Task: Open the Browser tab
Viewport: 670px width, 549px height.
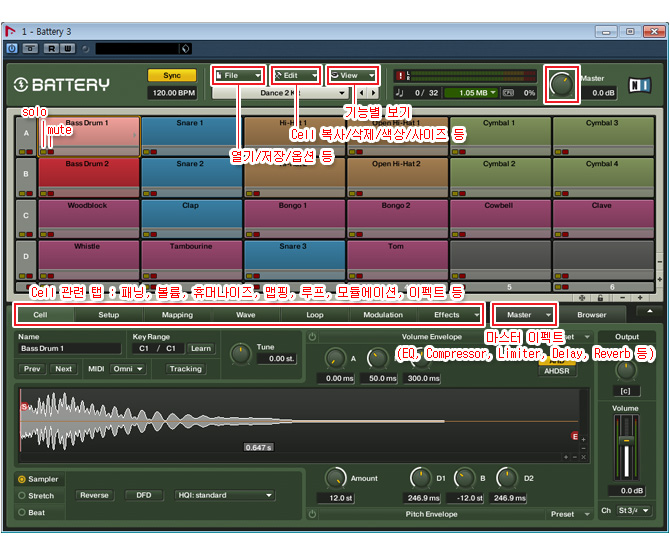Action: 592,315
